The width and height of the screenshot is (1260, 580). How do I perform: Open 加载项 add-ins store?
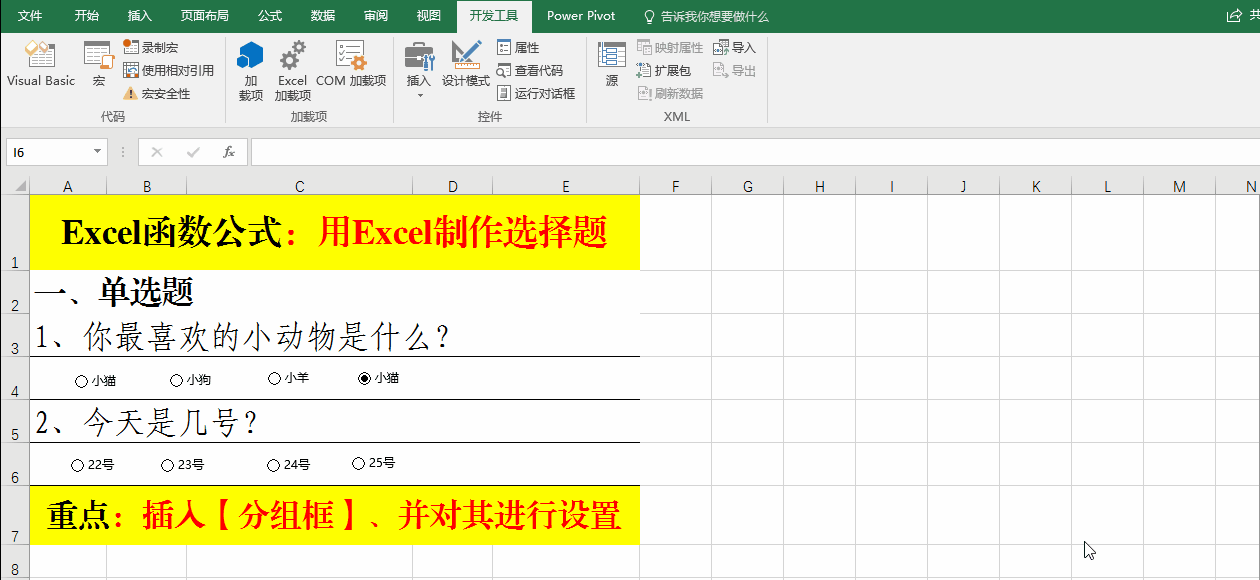(251, 70)
